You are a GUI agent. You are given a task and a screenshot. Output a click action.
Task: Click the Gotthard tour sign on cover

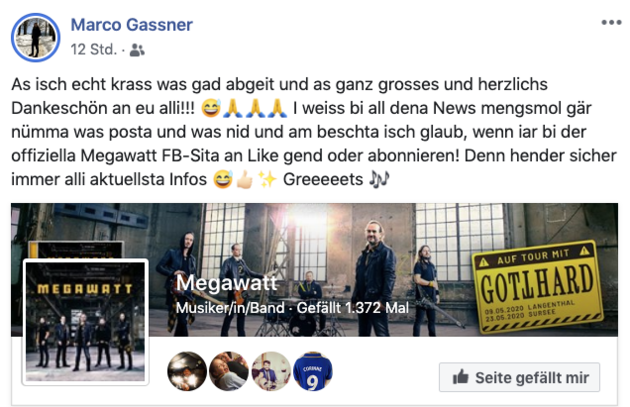[x=538, y=287]
